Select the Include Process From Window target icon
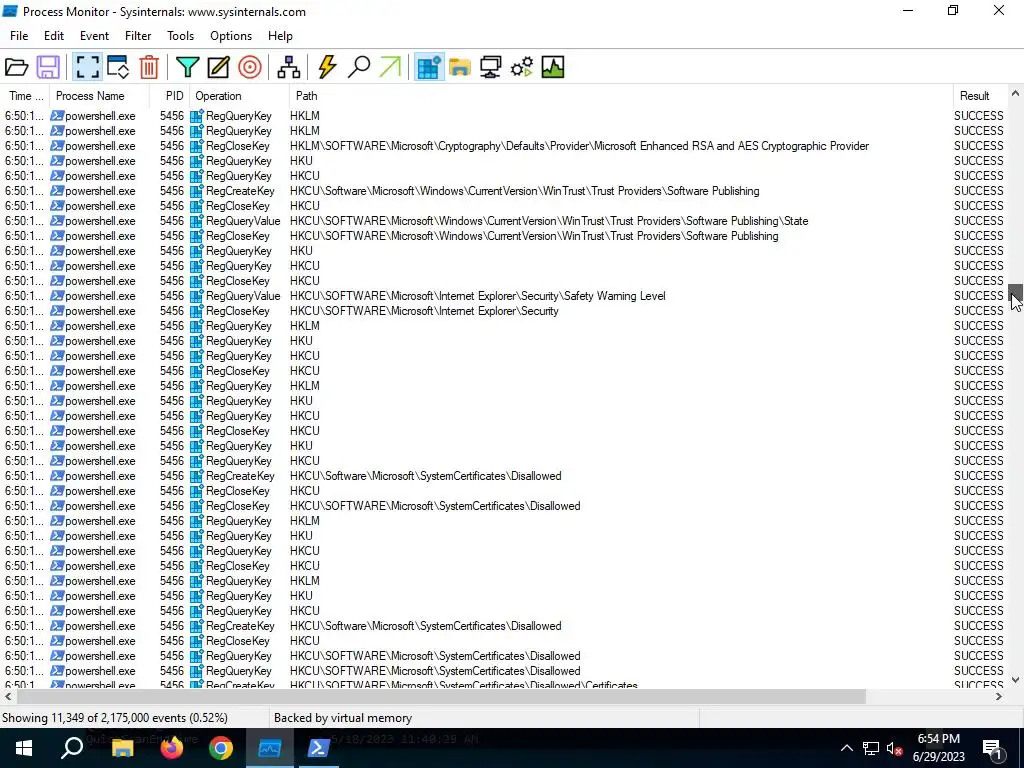 click(249, 67)
